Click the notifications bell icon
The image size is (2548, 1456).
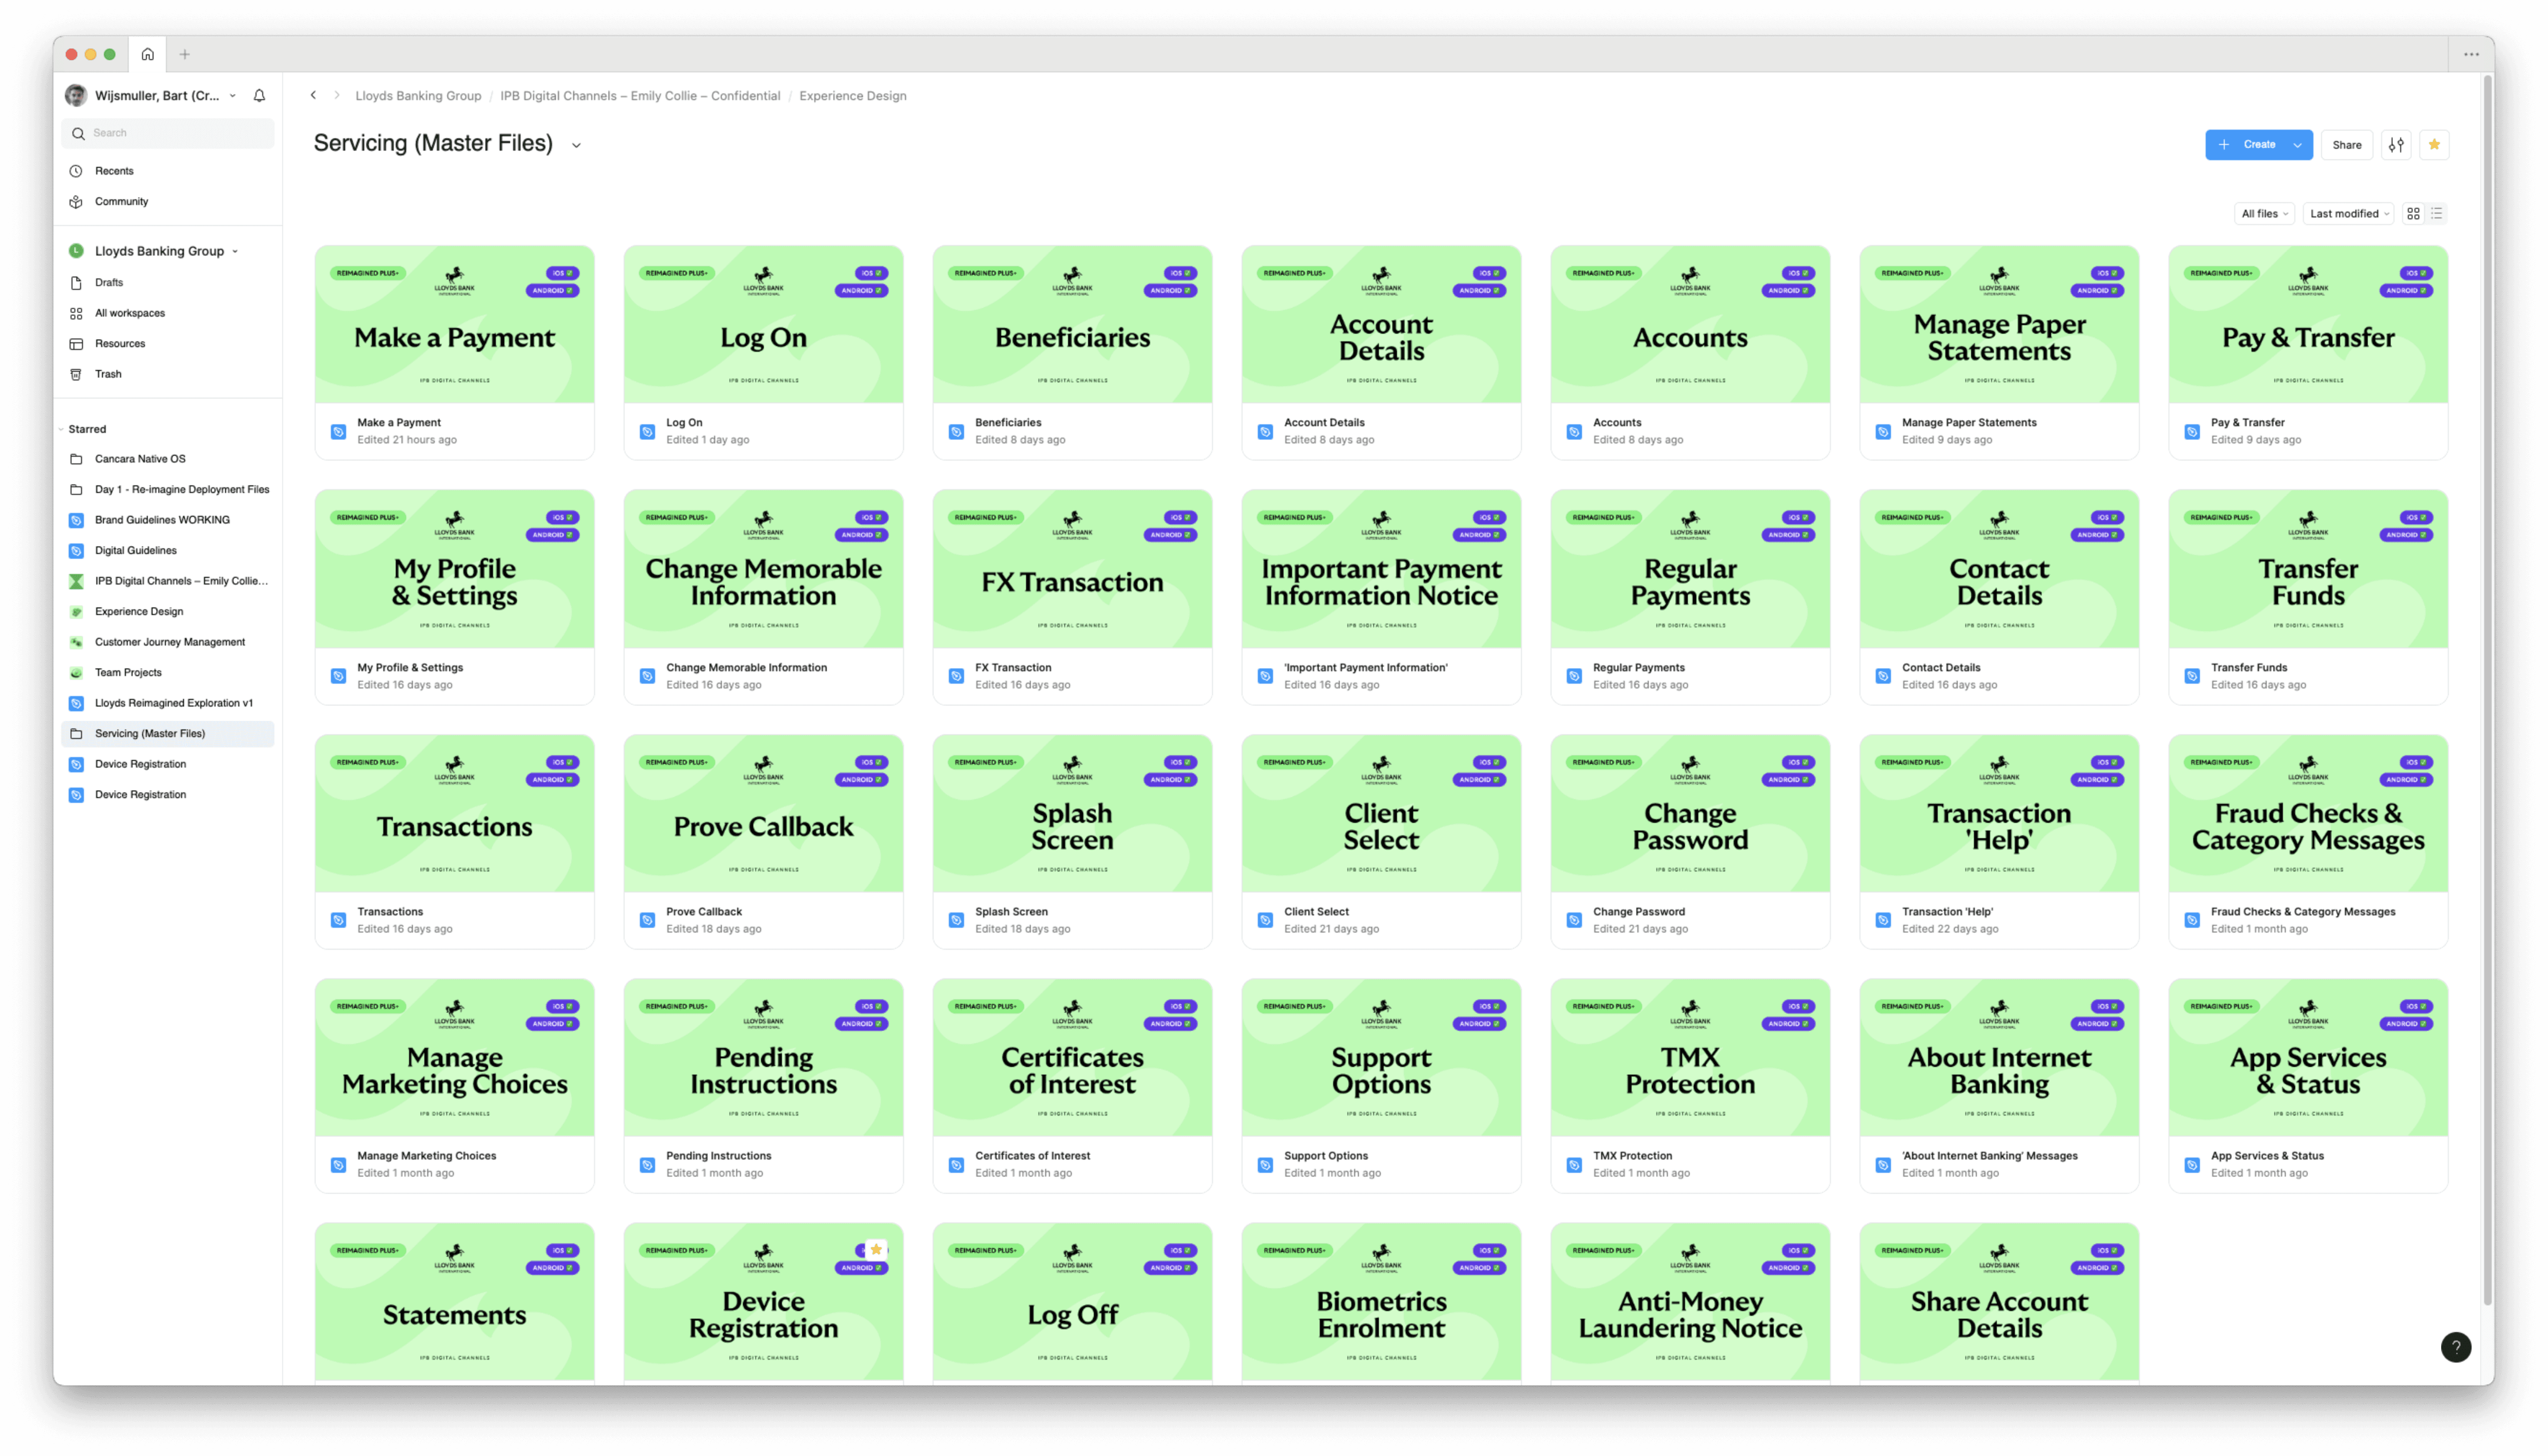[259, 96]
